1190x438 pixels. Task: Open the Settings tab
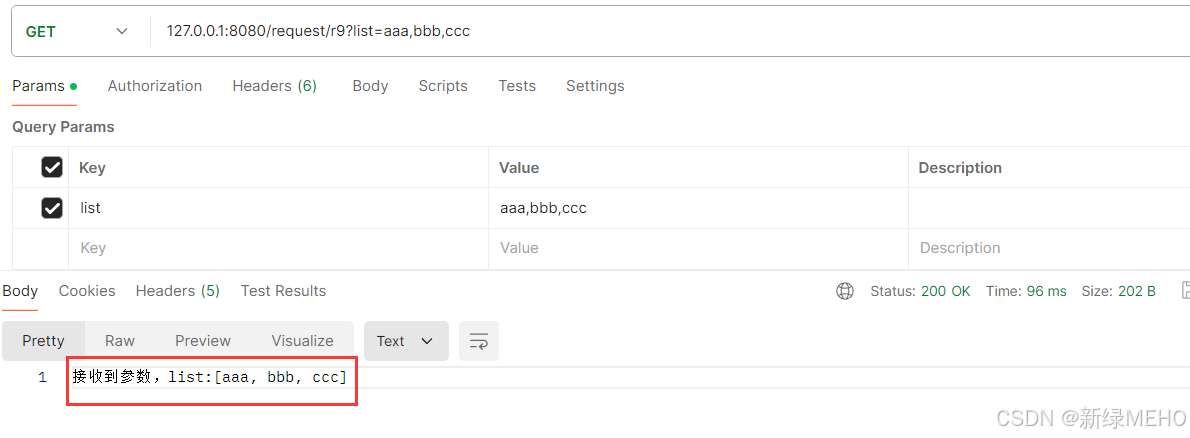click(595, 86)
